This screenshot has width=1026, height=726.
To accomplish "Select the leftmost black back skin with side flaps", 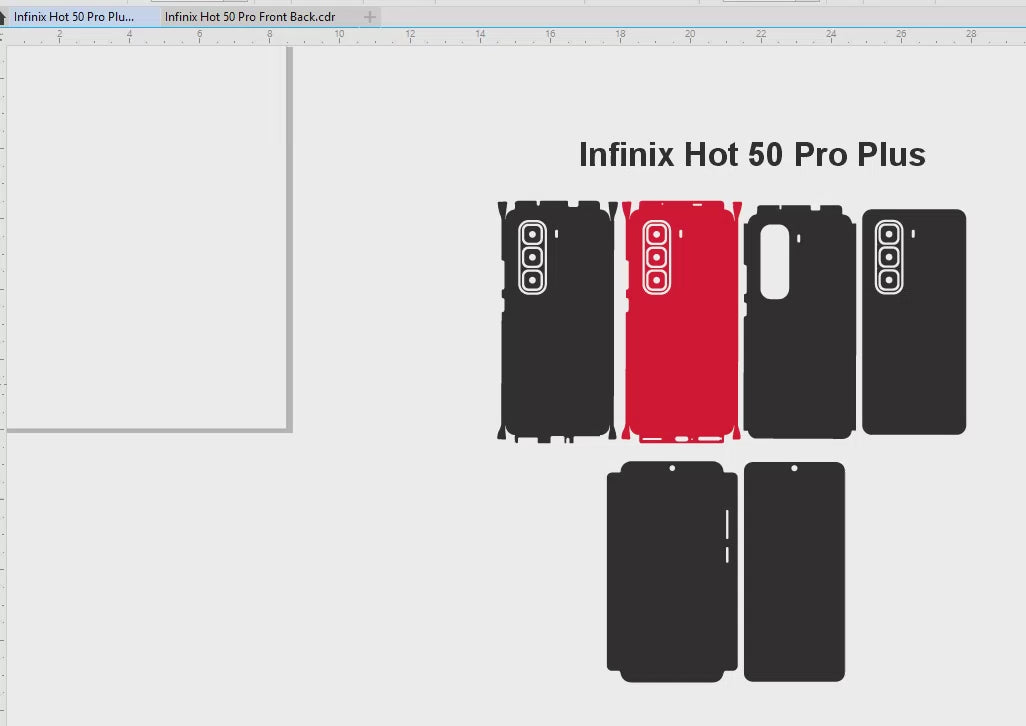I will (x=557, y=360).
